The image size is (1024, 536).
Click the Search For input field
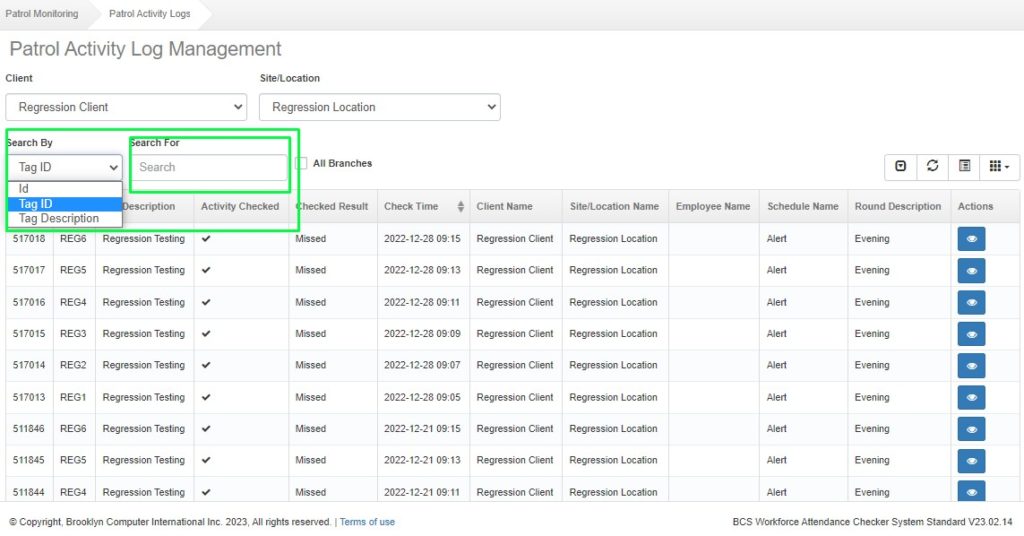tap(208, 167)
